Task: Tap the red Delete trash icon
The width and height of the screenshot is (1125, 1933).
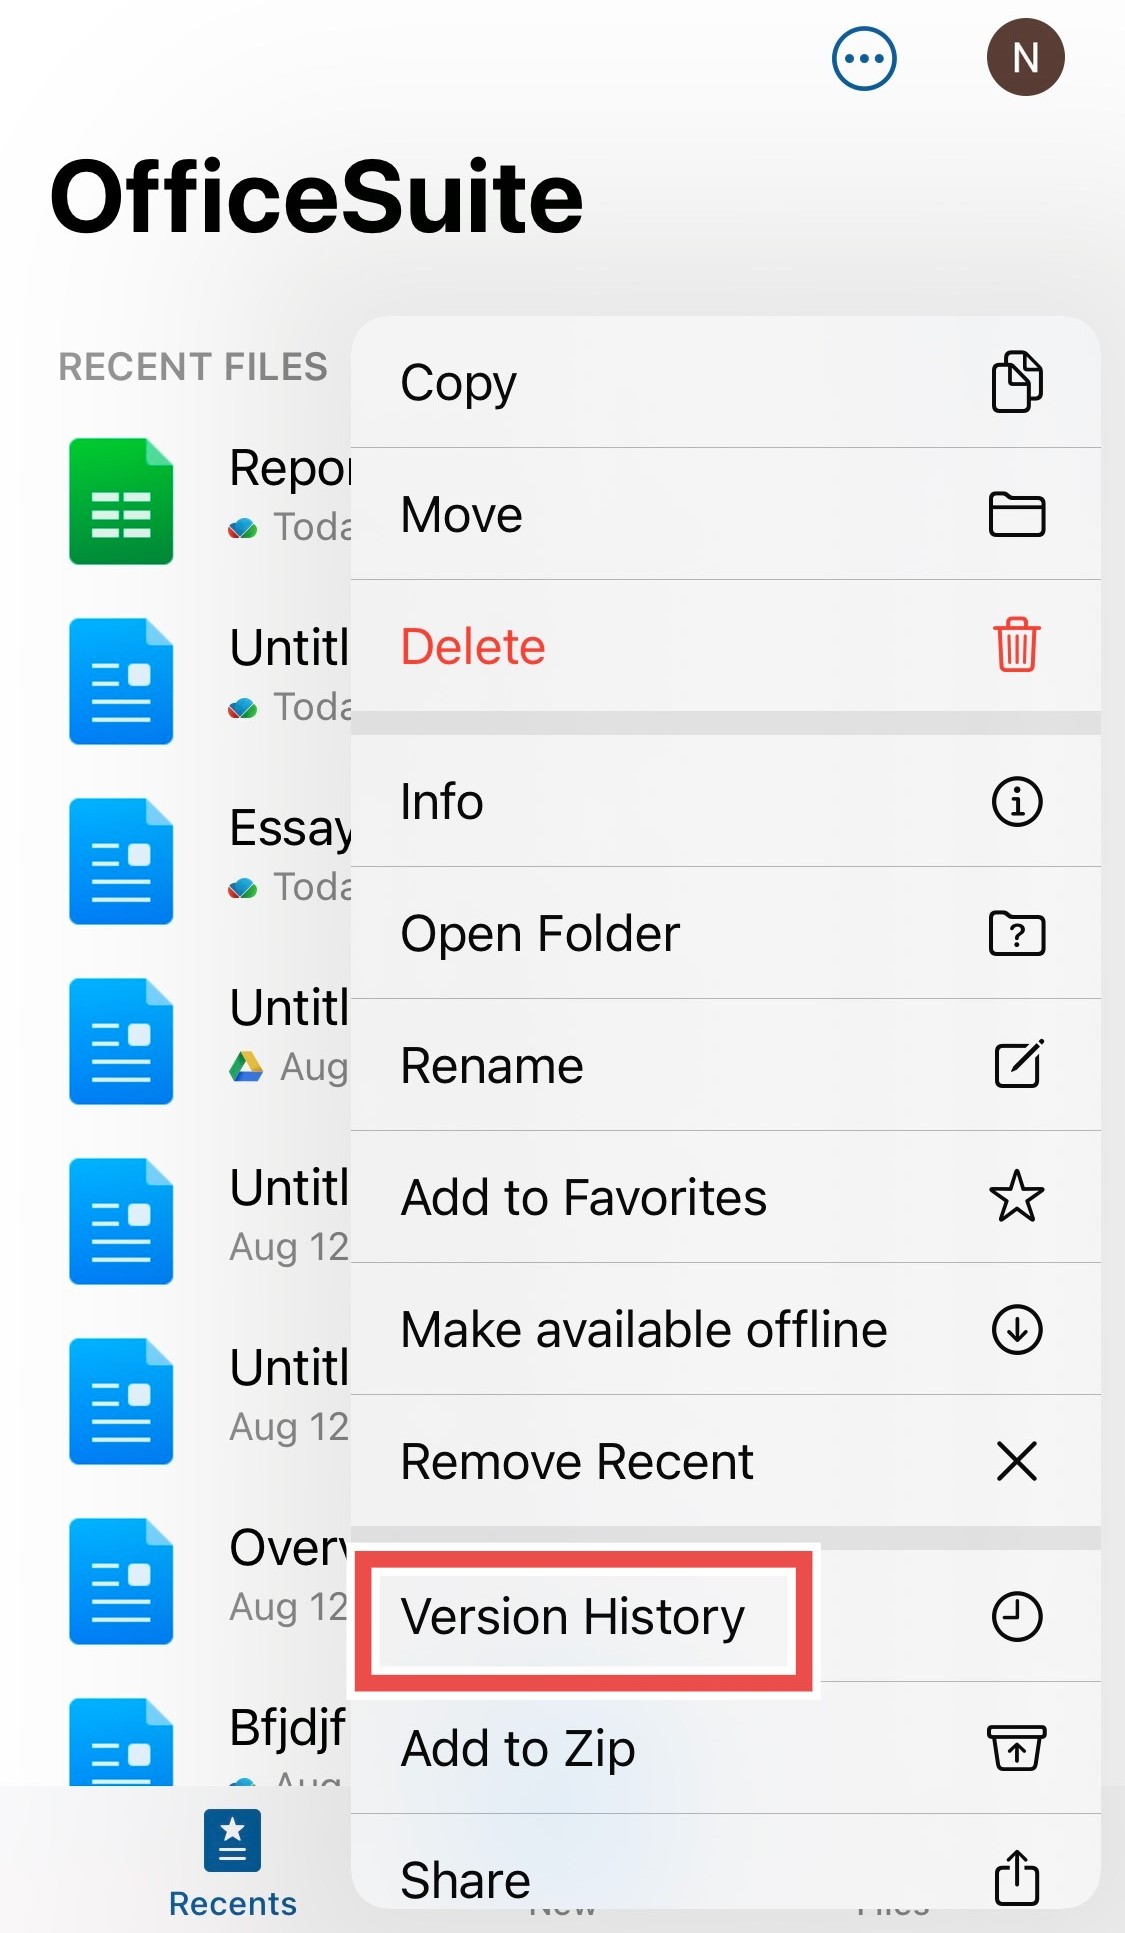Action: pos(1017,645)
